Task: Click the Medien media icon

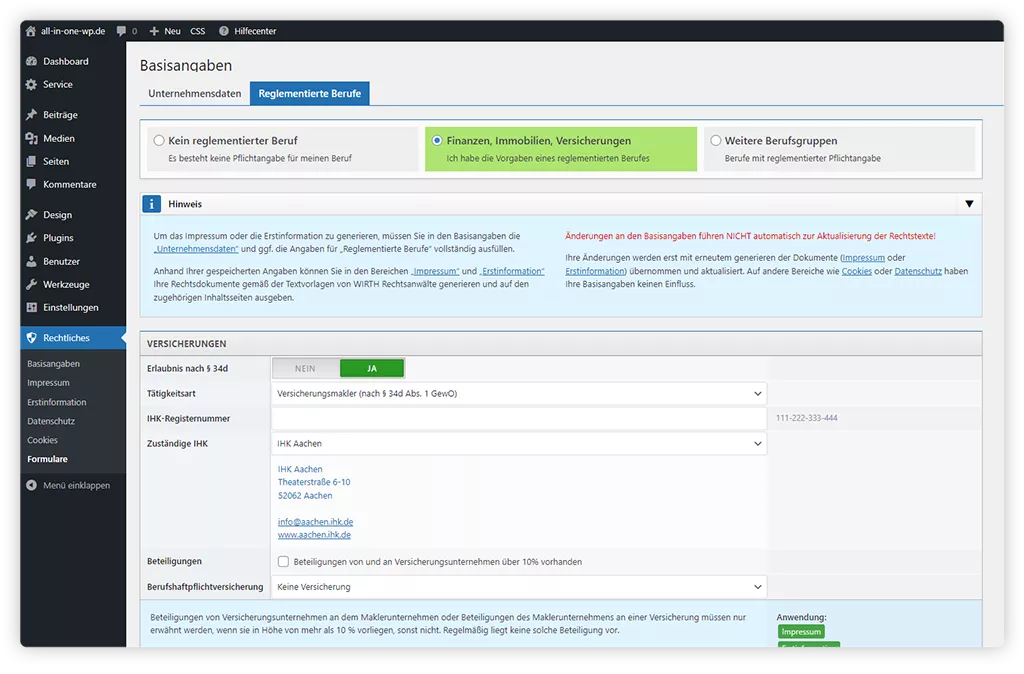Action: (32, 138)
